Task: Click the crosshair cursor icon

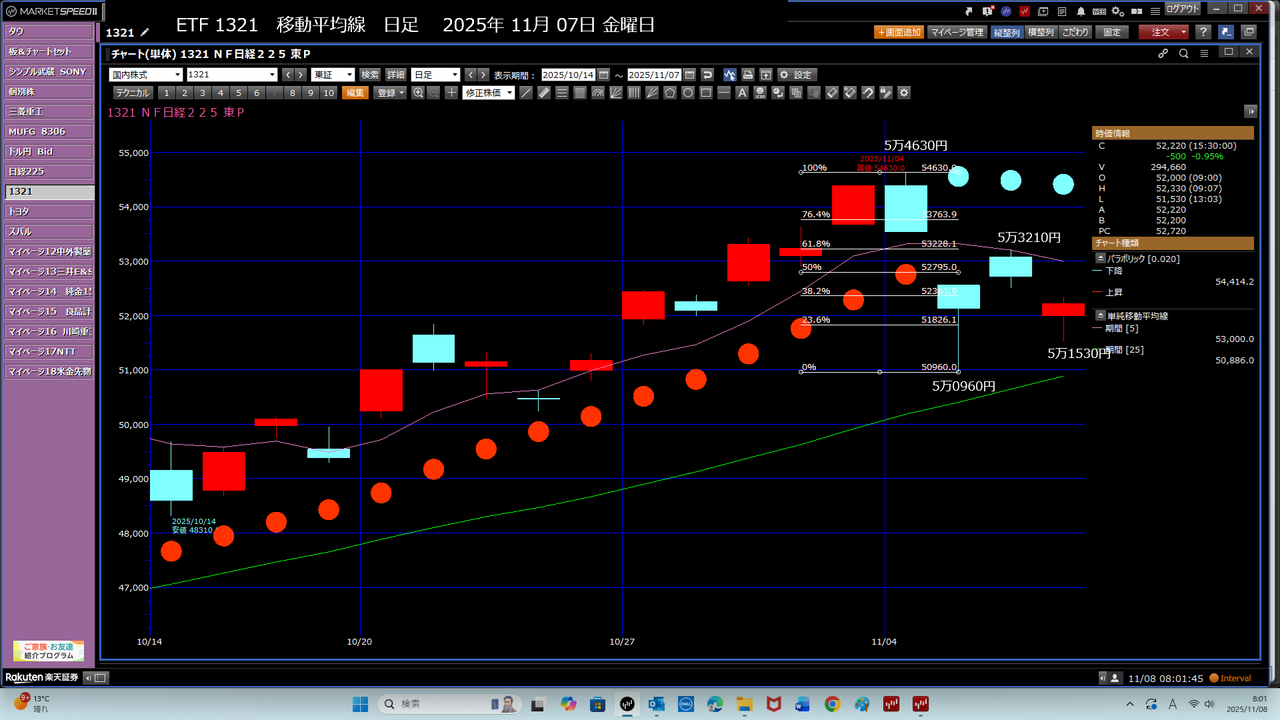Action: [x=451, y=93]
